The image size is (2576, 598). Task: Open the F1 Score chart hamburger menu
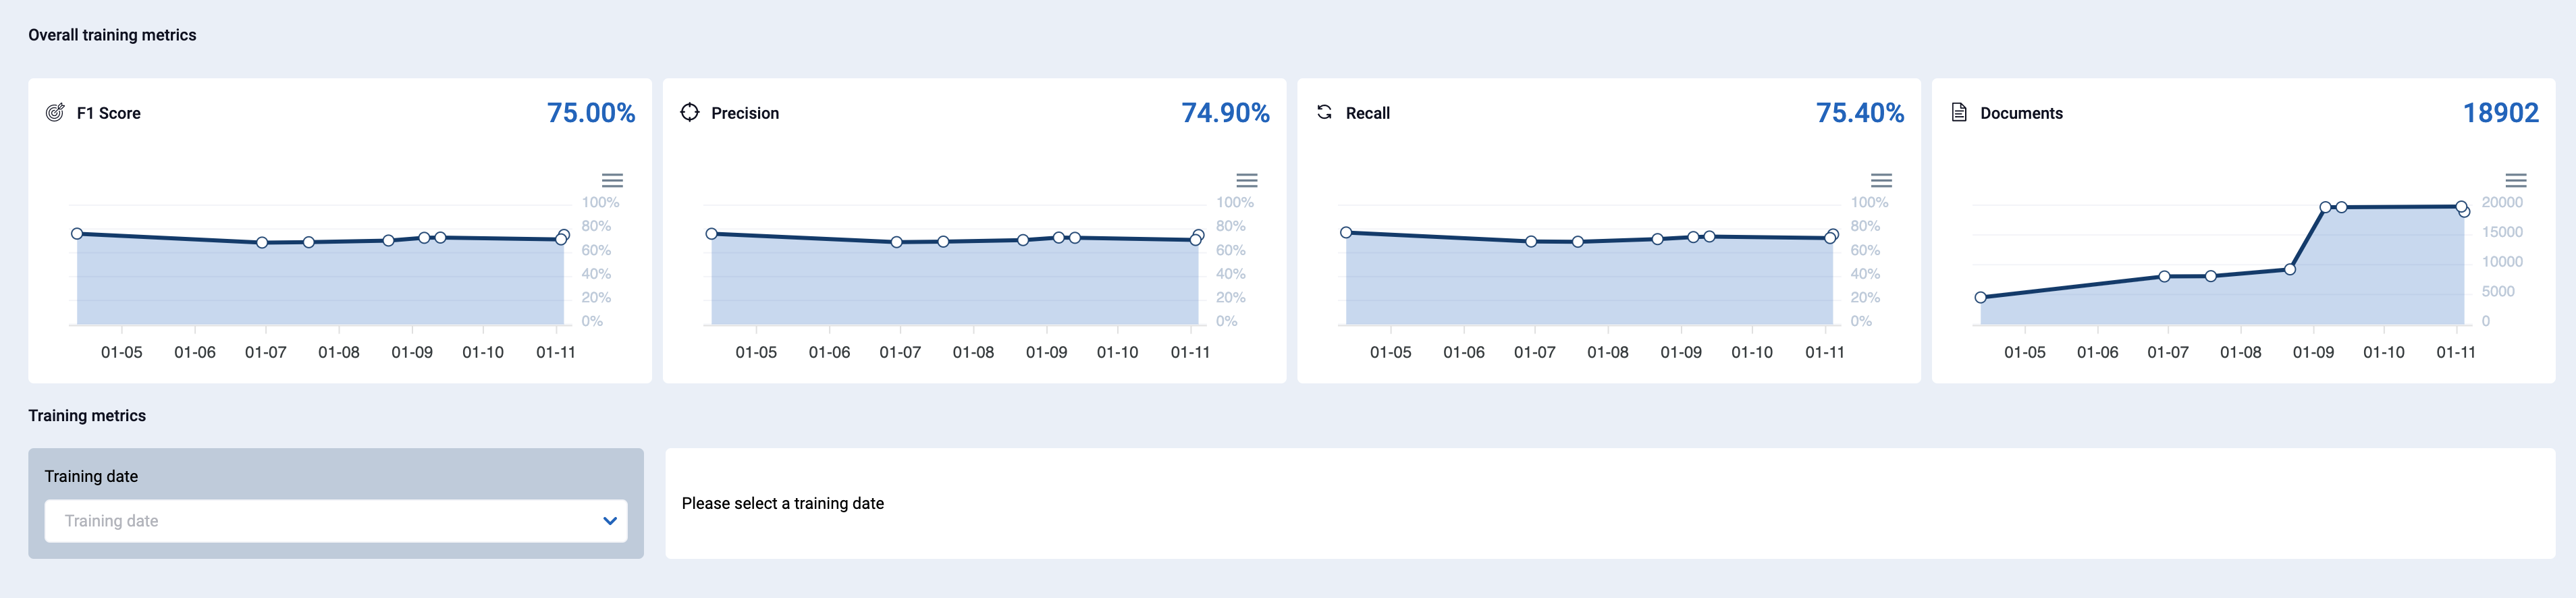coord(612,180)
